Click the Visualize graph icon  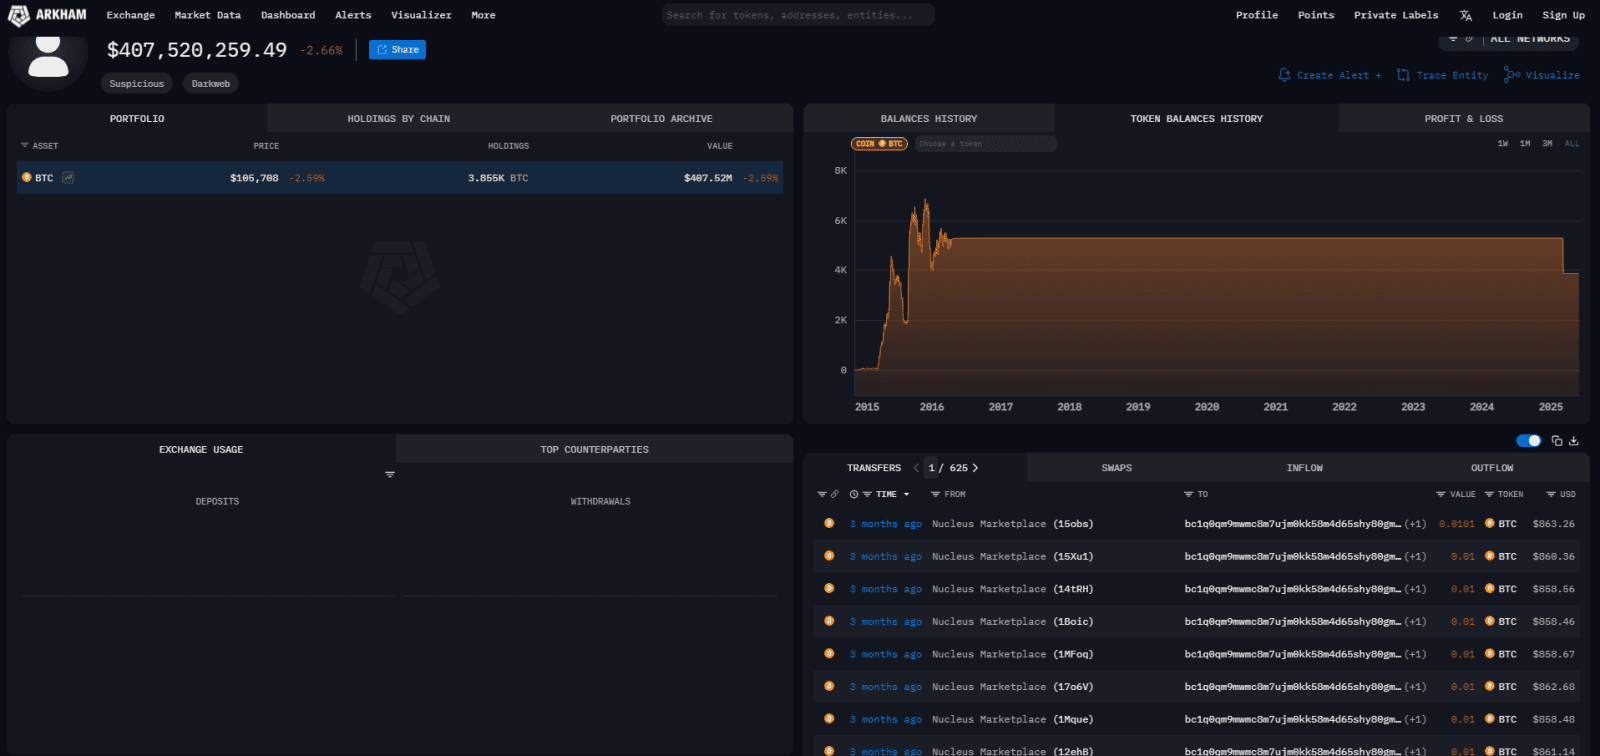pyautogui.click(x=1511, y=75)
